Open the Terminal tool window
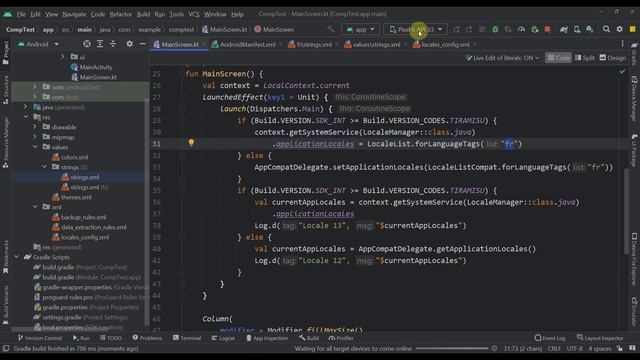 [187, 338]
